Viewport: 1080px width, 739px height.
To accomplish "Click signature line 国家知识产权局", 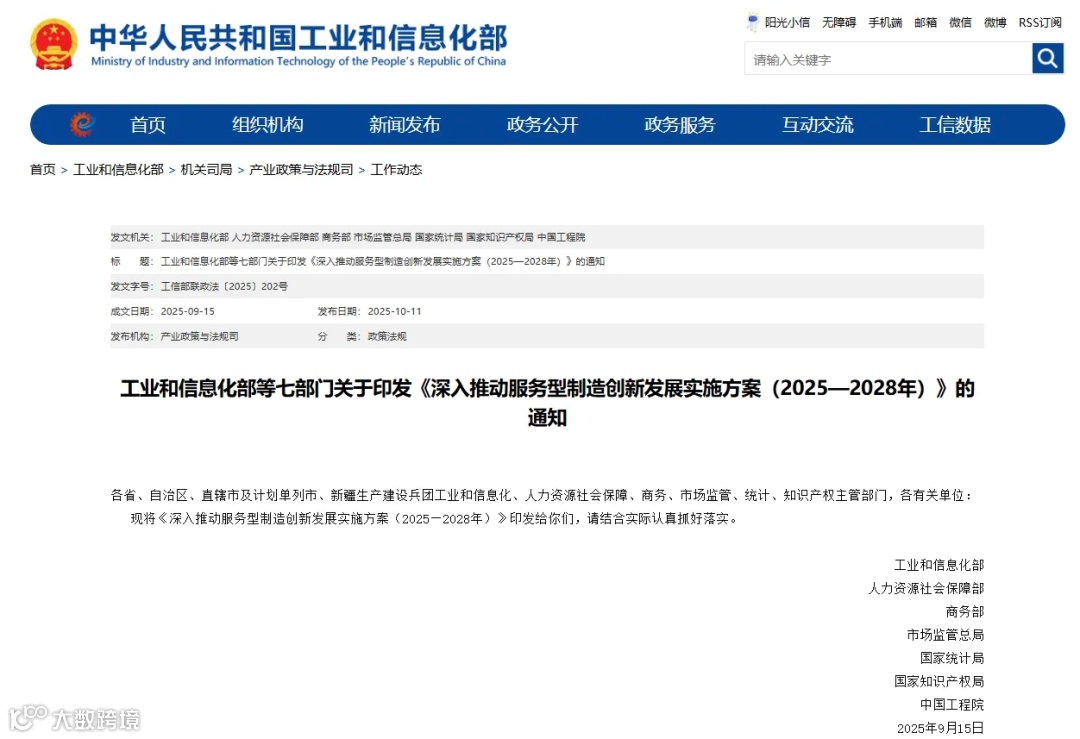I will [x=939, y=681].
